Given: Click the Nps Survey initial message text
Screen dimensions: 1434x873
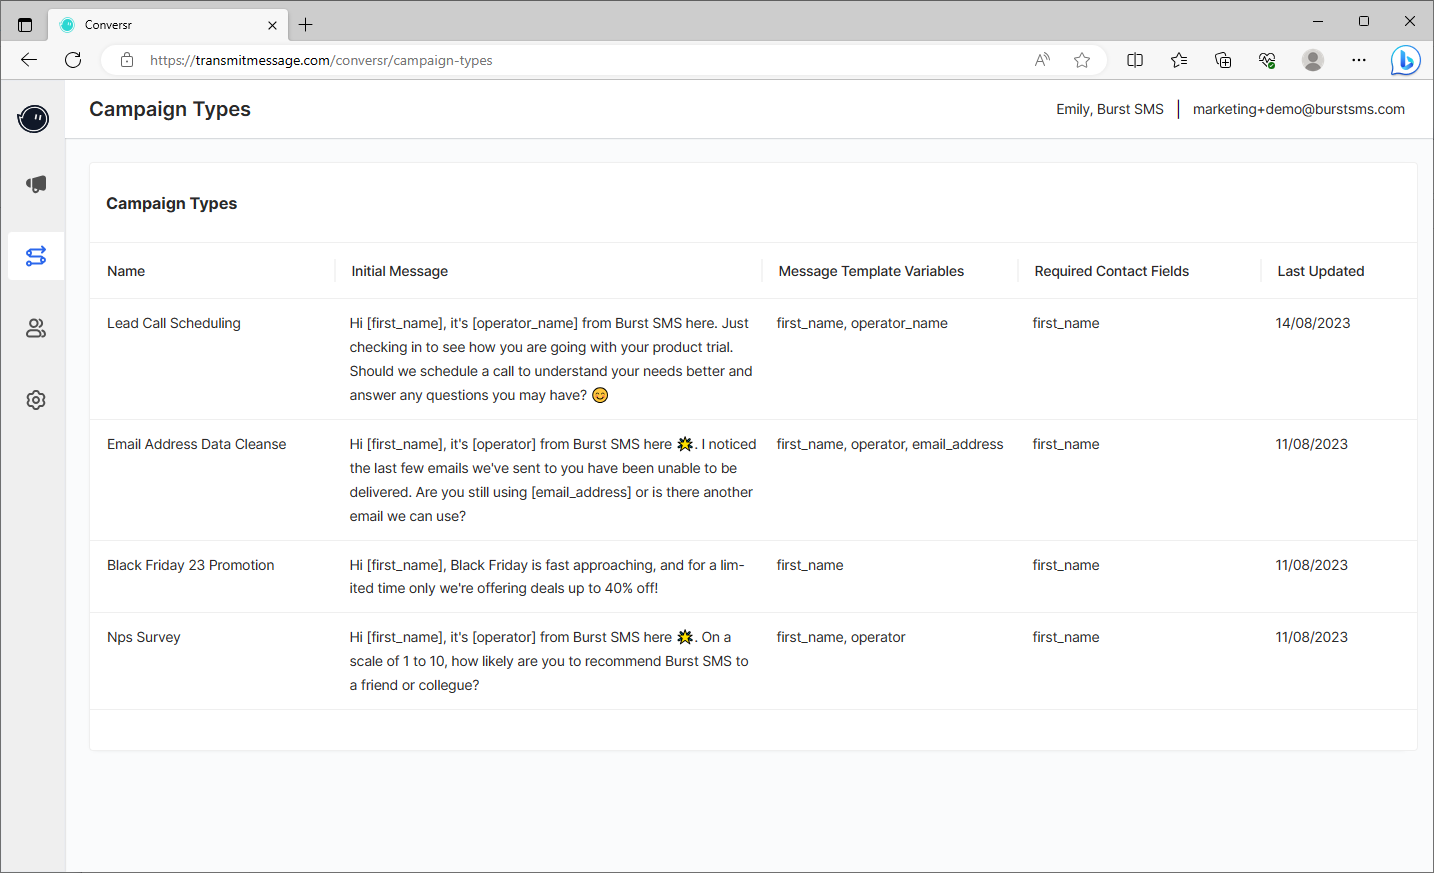Looking at the screenshot, I should pyautogui.click(x=549, y=661).
